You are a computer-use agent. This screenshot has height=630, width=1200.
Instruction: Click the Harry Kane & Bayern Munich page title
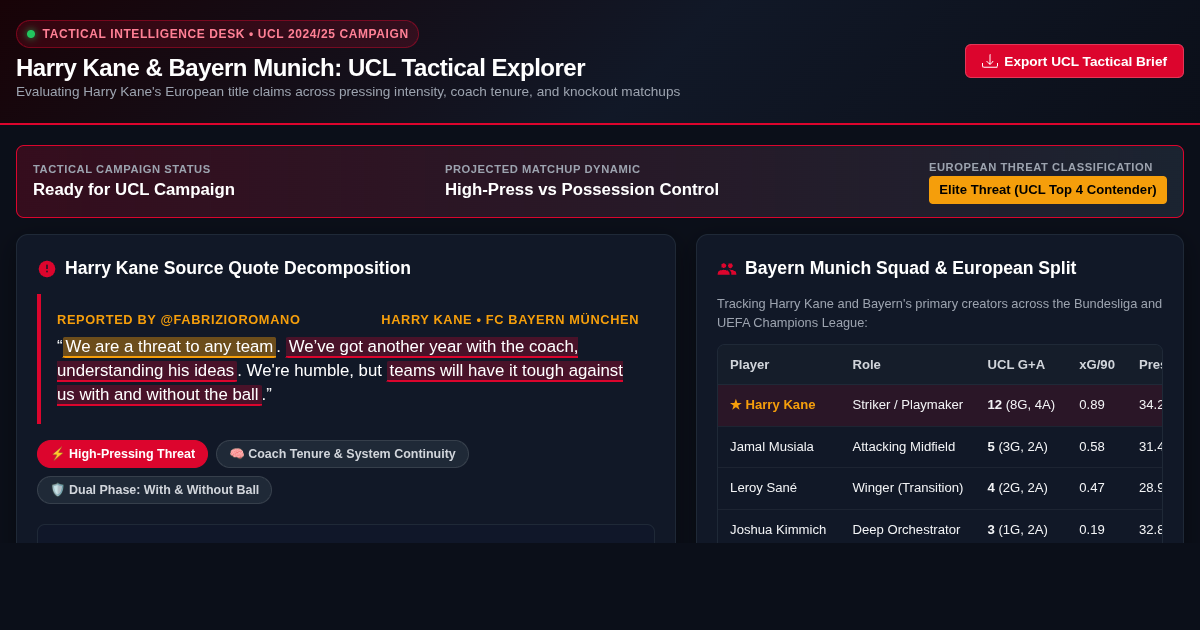301,68
